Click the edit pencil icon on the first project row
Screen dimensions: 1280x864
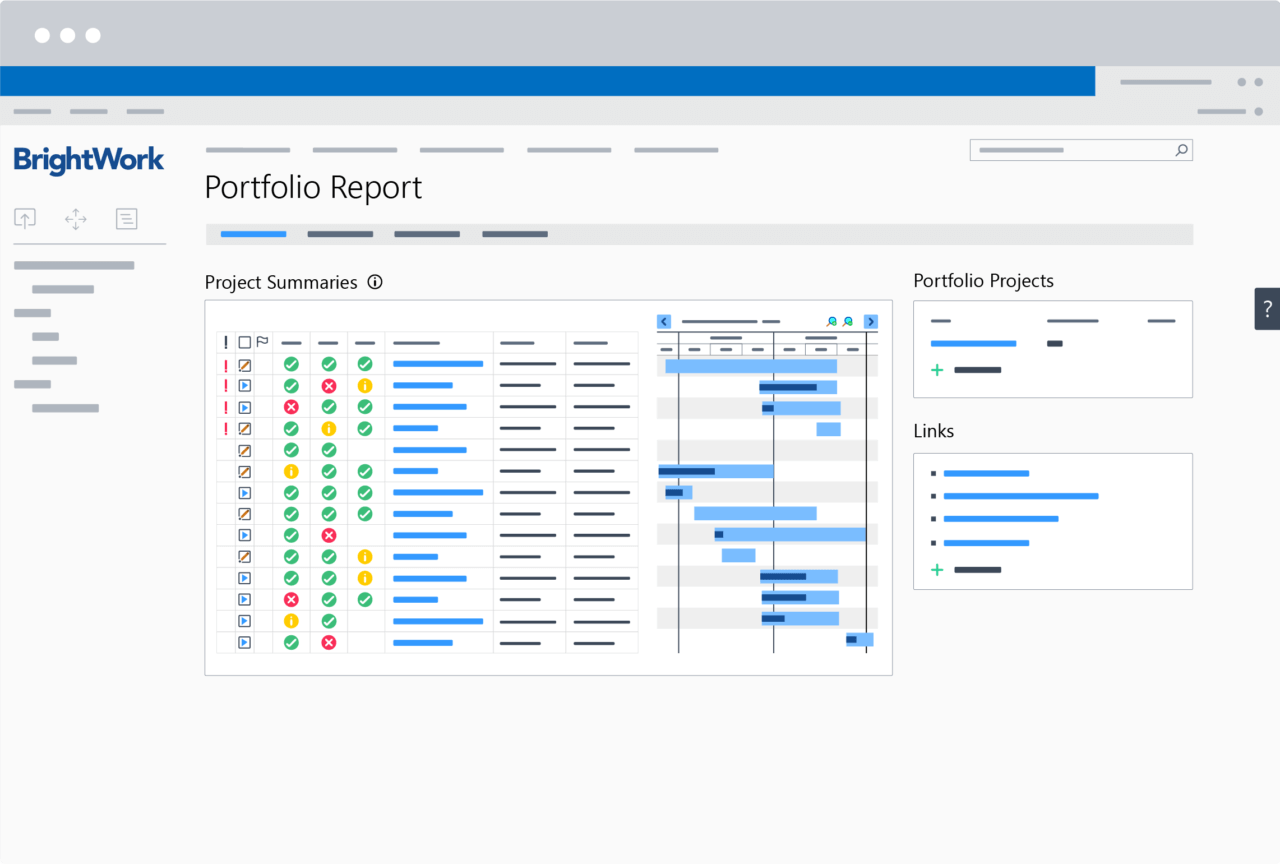[244, 365]
